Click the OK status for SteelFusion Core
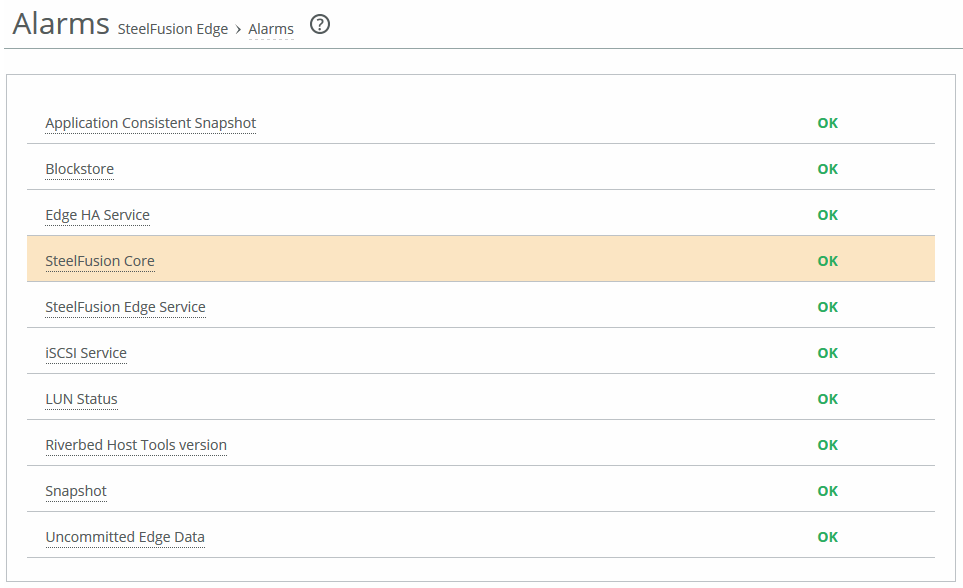963x588 pixels. (x=827, y=261)
